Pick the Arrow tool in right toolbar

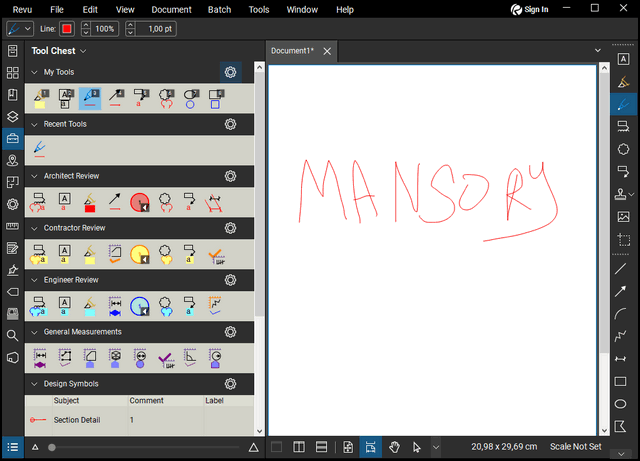click(x=624, y=290)
